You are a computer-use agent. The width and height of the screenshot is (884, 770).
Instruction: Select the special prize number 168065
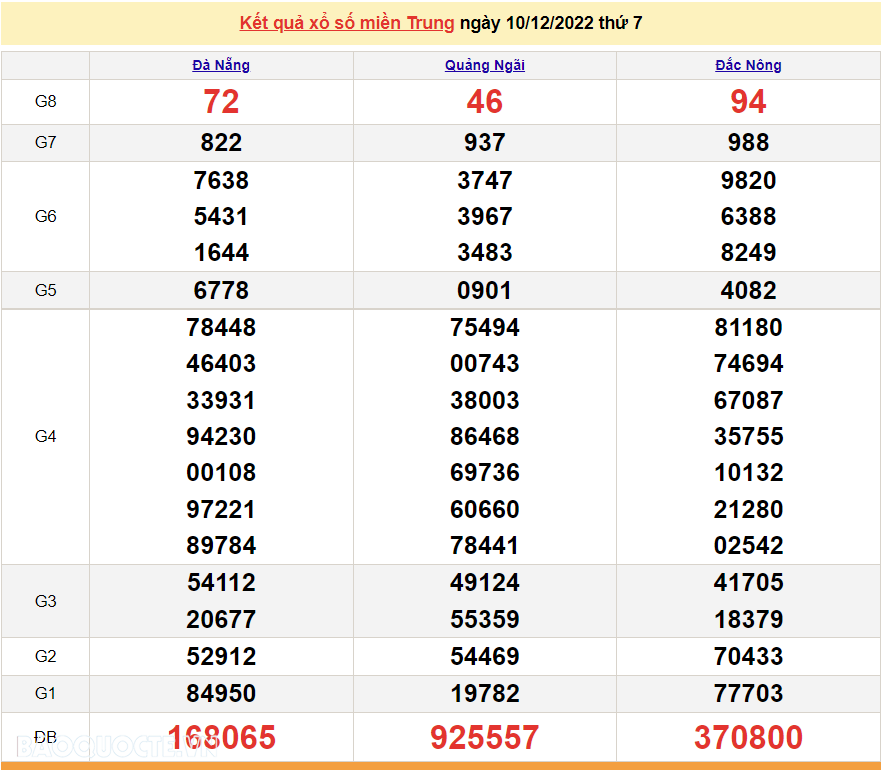coord(221,738)
